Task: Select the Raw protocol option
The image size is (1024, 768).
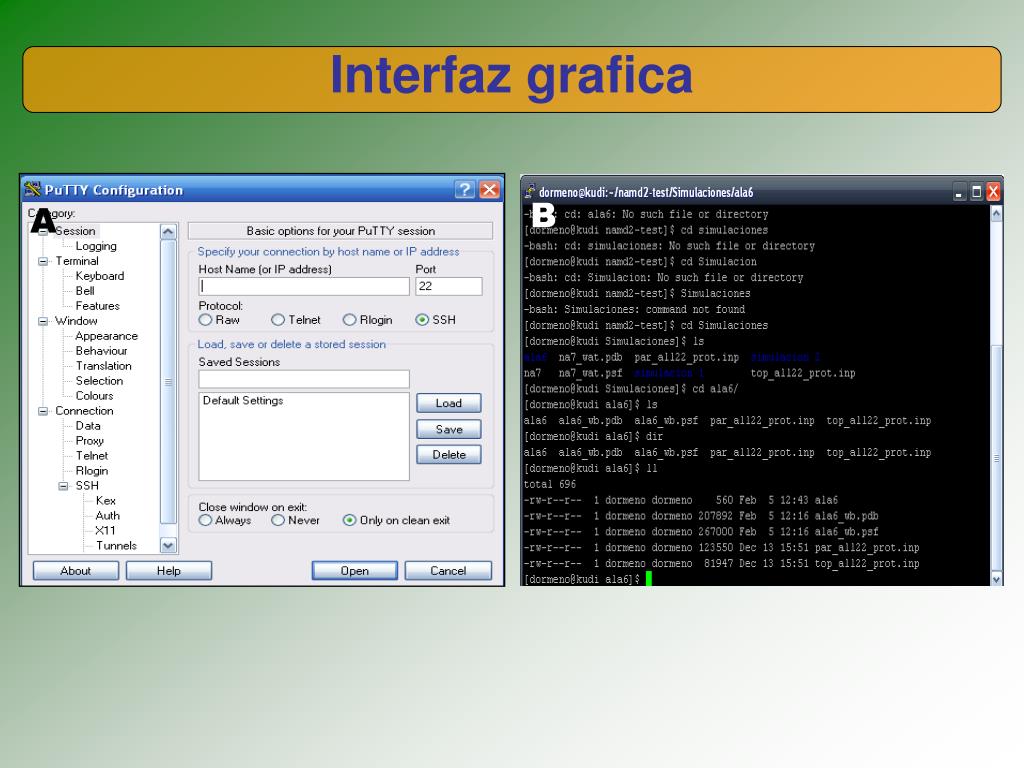Action: 206,320
